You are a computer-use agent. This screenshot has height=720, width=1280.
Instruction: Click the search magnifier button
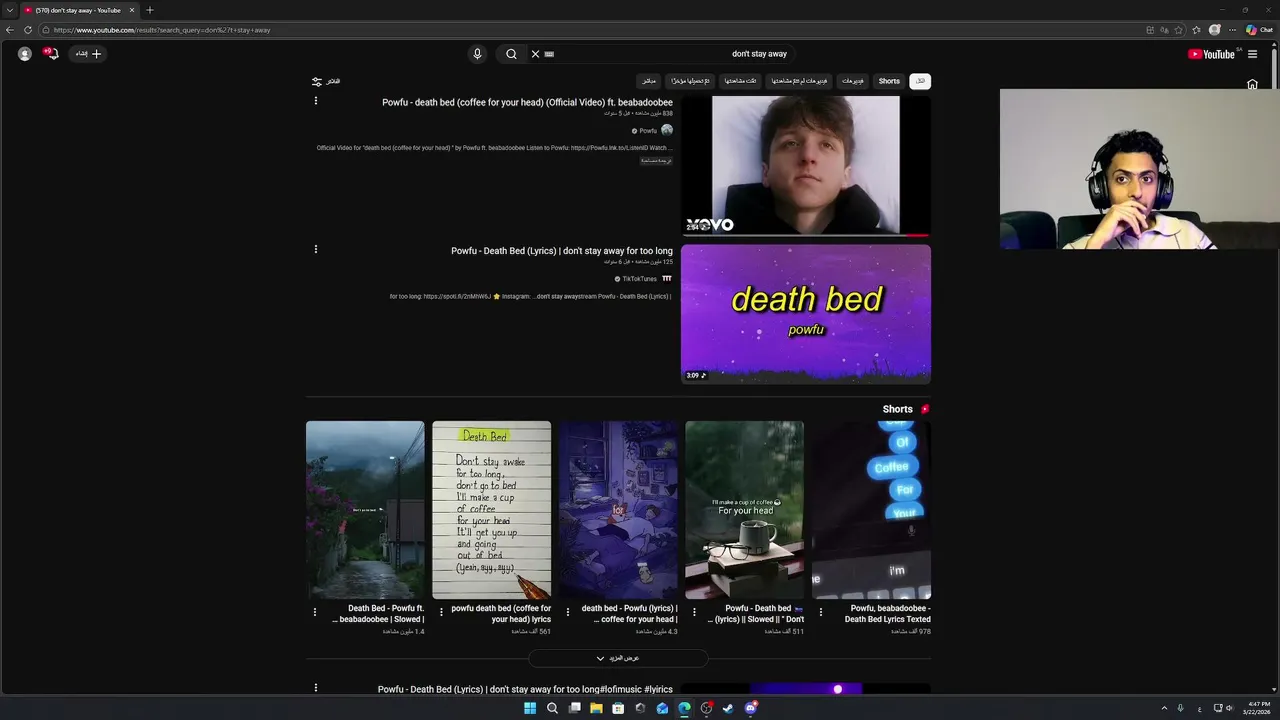point(511,54)
